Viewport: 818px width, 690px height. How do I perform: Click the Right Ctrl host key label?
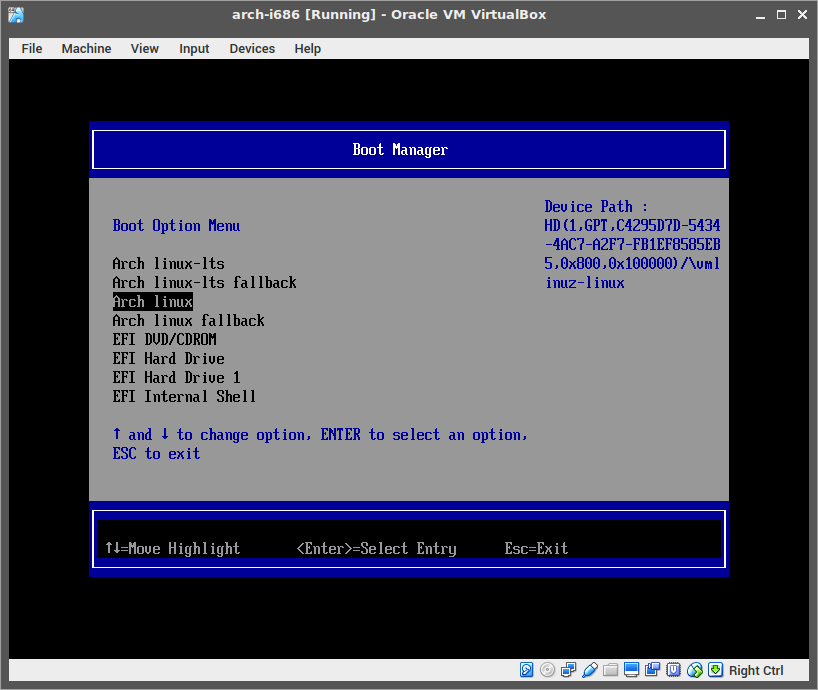click(756, 670)
